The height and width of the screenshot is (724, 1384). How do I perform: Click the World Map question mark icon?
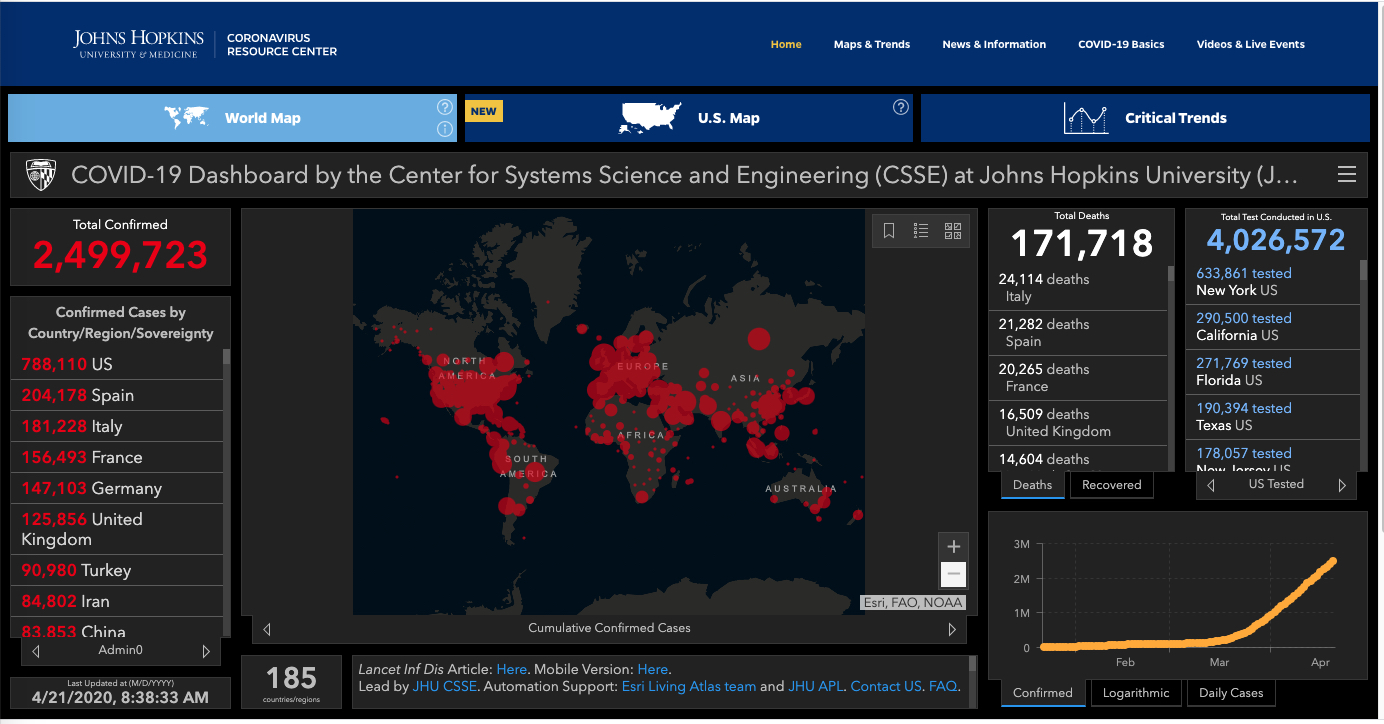(x=445, y=107)
